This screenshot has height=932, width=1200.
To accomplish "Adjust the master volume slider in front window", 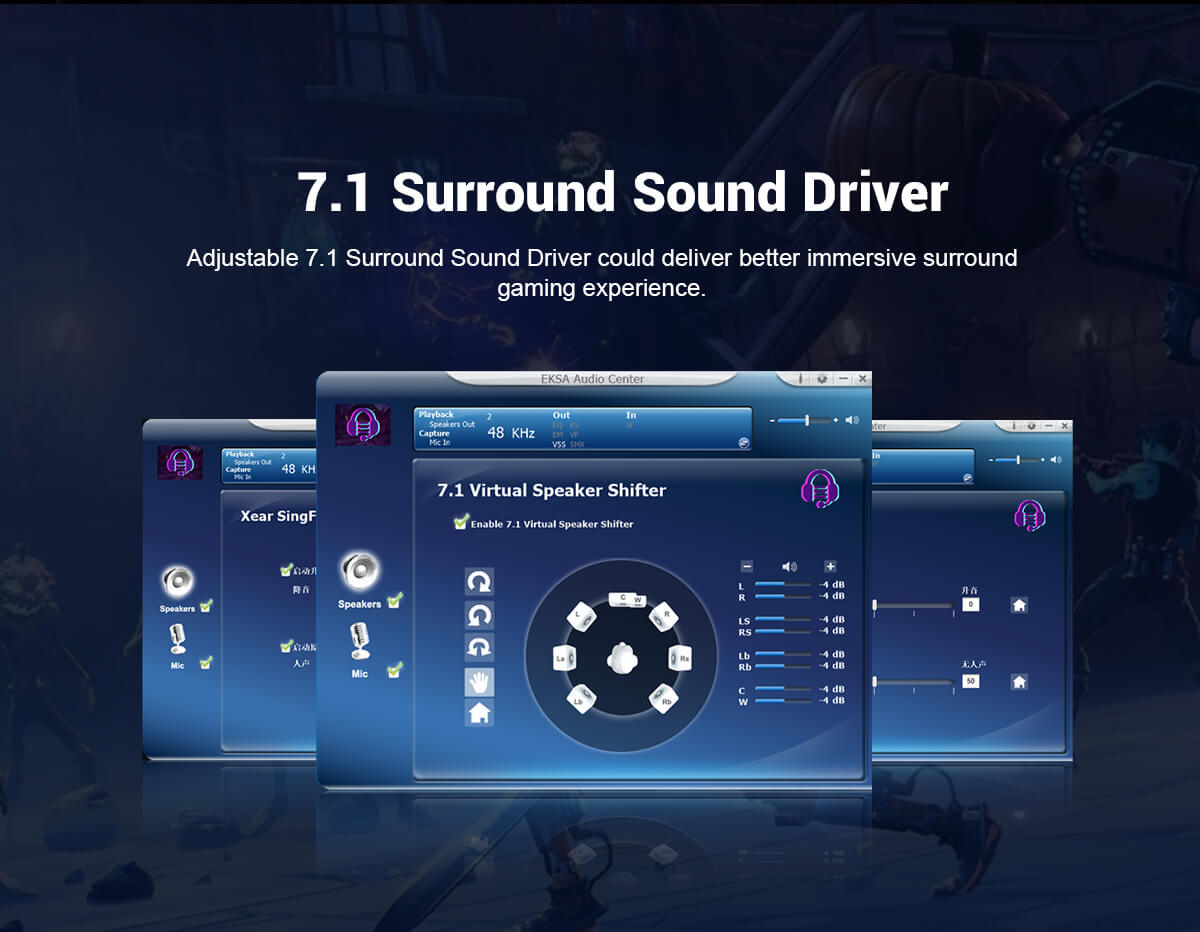I will click(805, 420).
